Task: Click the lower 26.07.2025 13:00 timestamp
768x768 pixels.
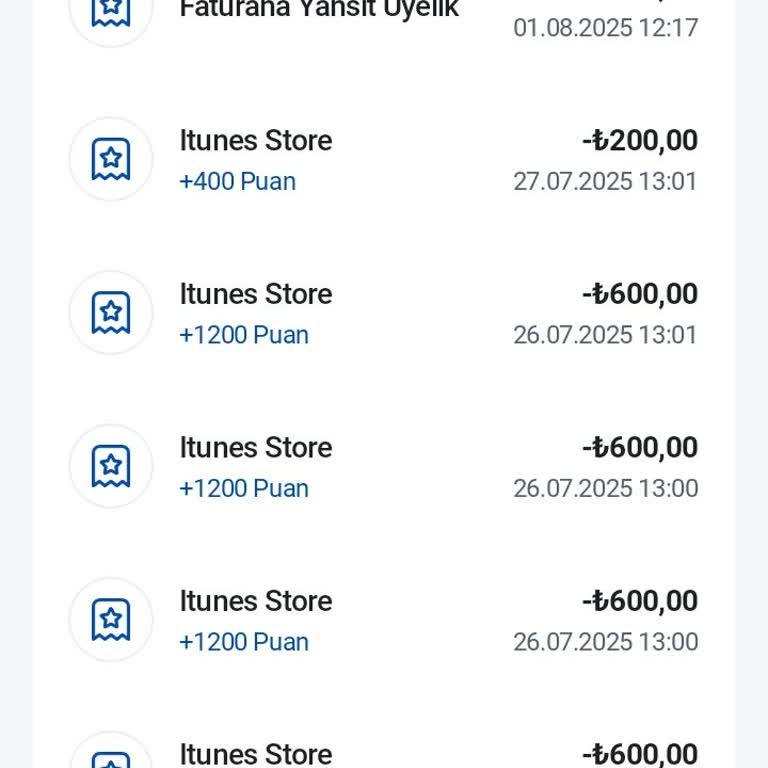Action: [605, 642]
